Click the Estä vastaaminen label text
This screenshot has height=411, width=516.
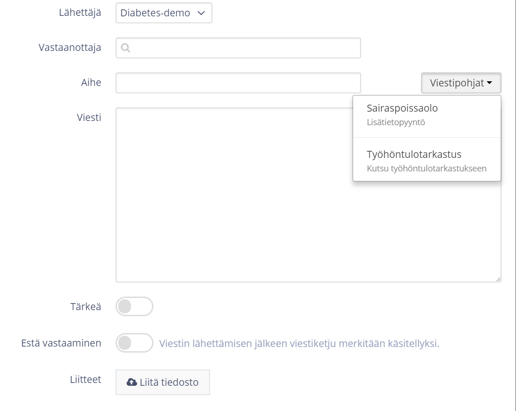click(61, 343)
